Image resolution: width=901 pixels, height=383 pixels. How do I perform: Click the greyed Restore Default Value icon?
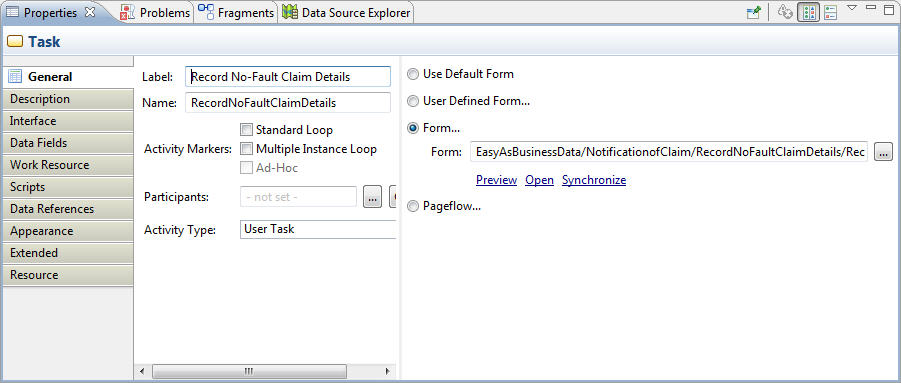(785, 12)
